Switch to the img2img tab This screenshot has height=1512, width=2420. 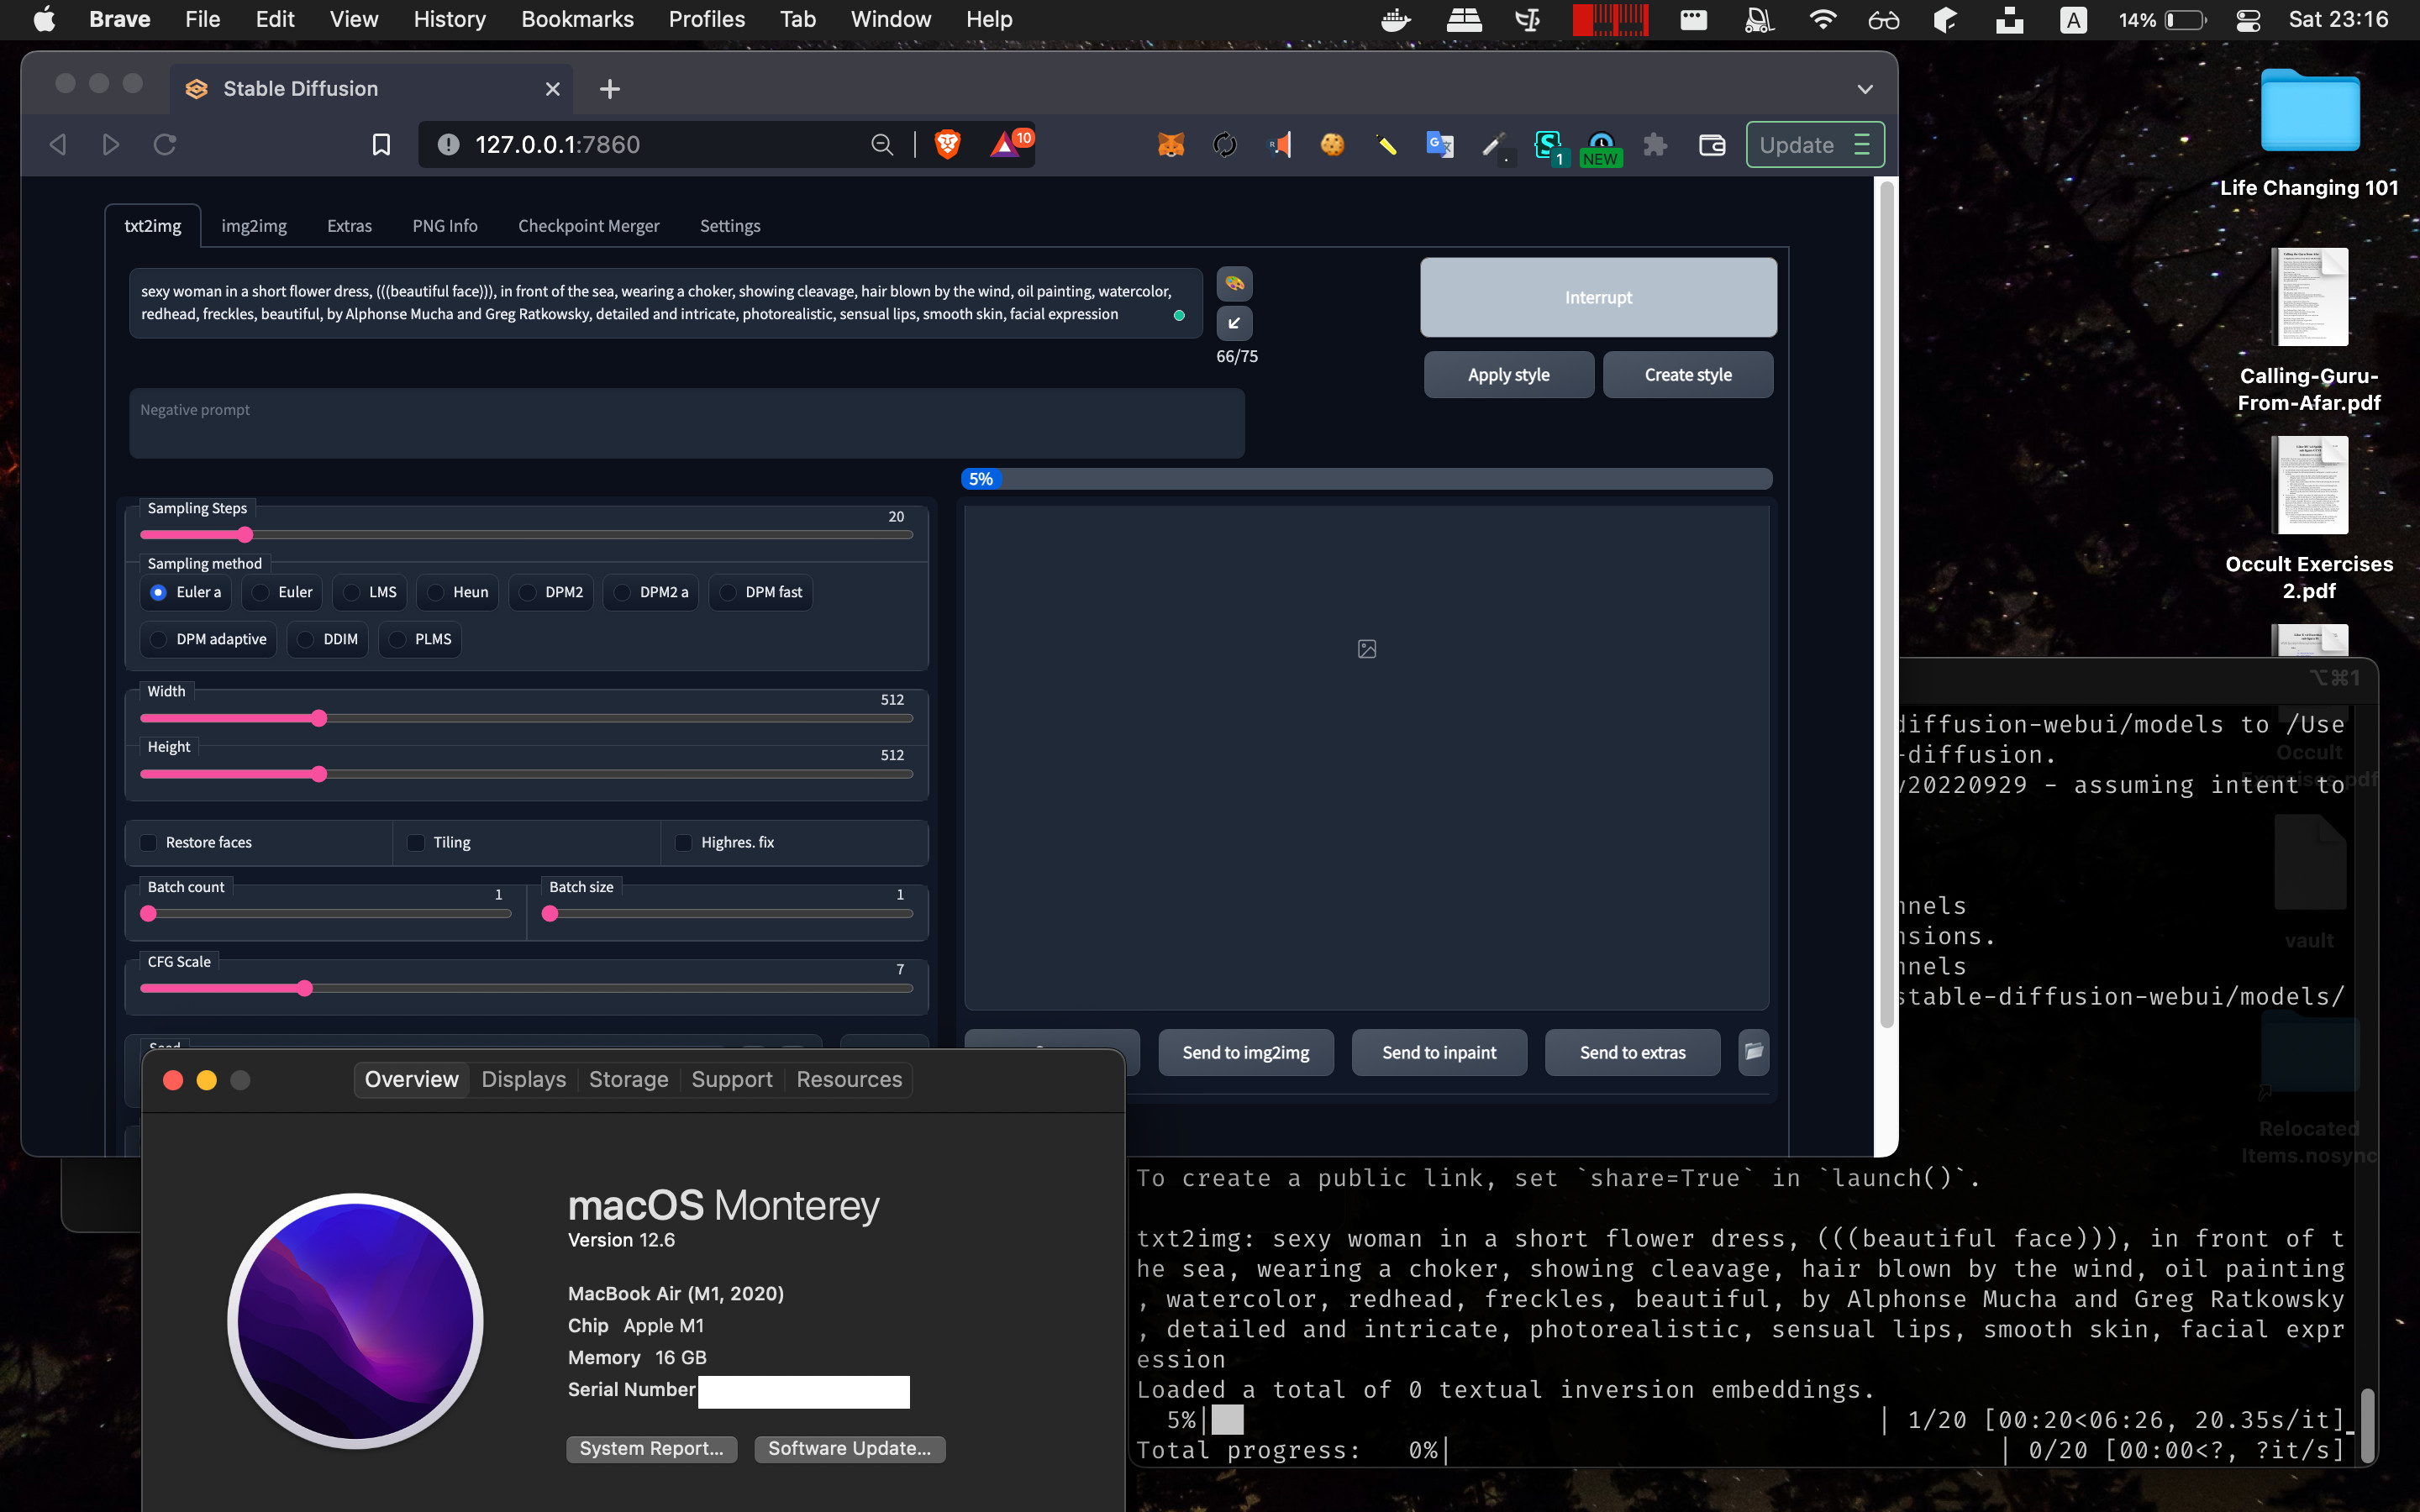tap(254, 226)
